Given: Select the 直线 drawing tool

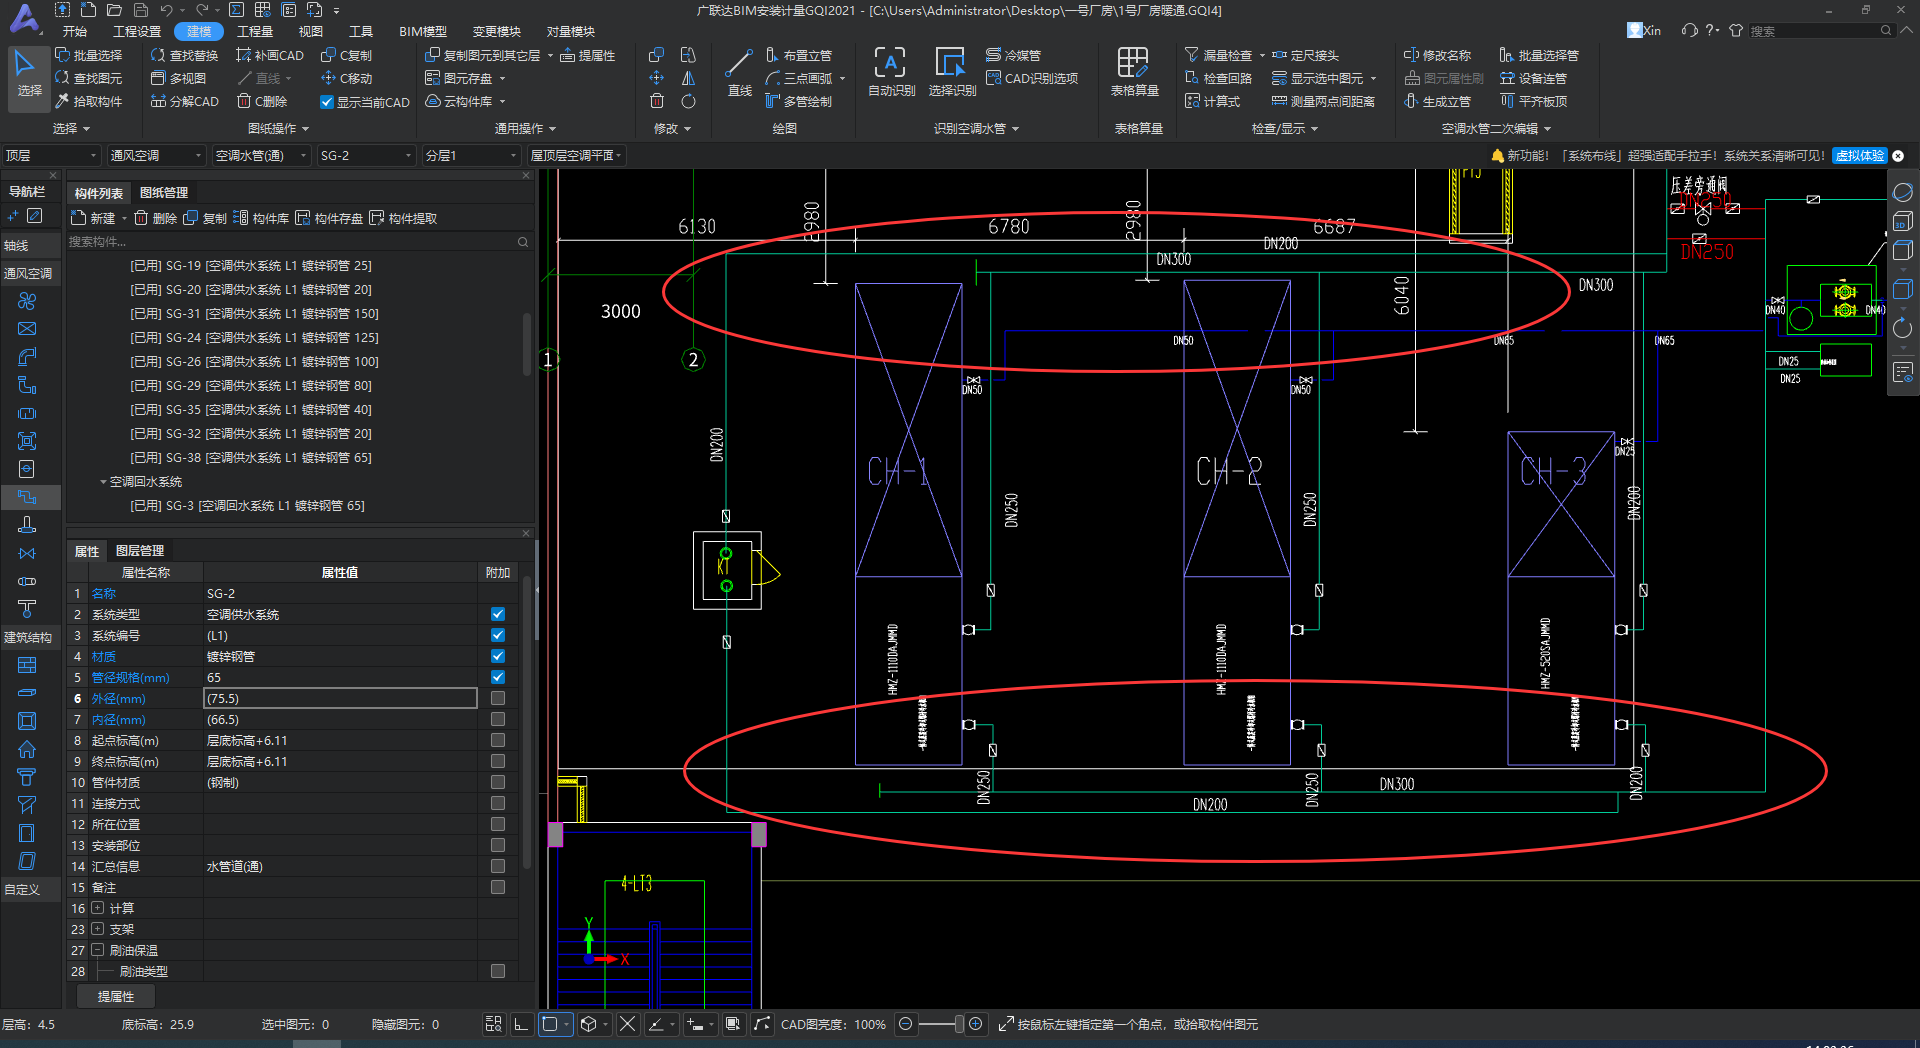Looking at the screenshot, I should point(739,72).
